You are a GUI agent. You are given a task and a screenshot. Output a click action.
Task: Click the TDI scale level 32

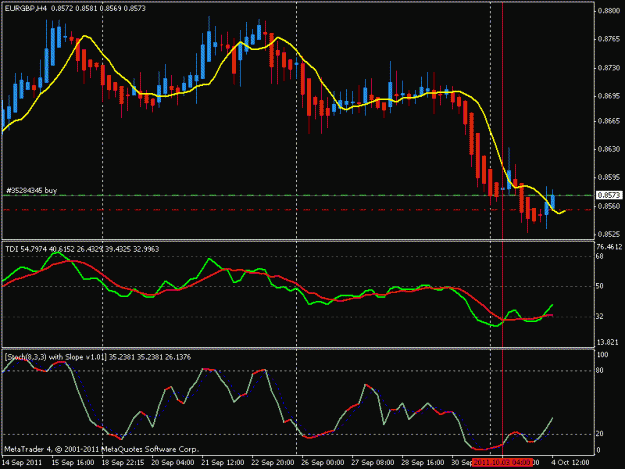tap(599, 316)
